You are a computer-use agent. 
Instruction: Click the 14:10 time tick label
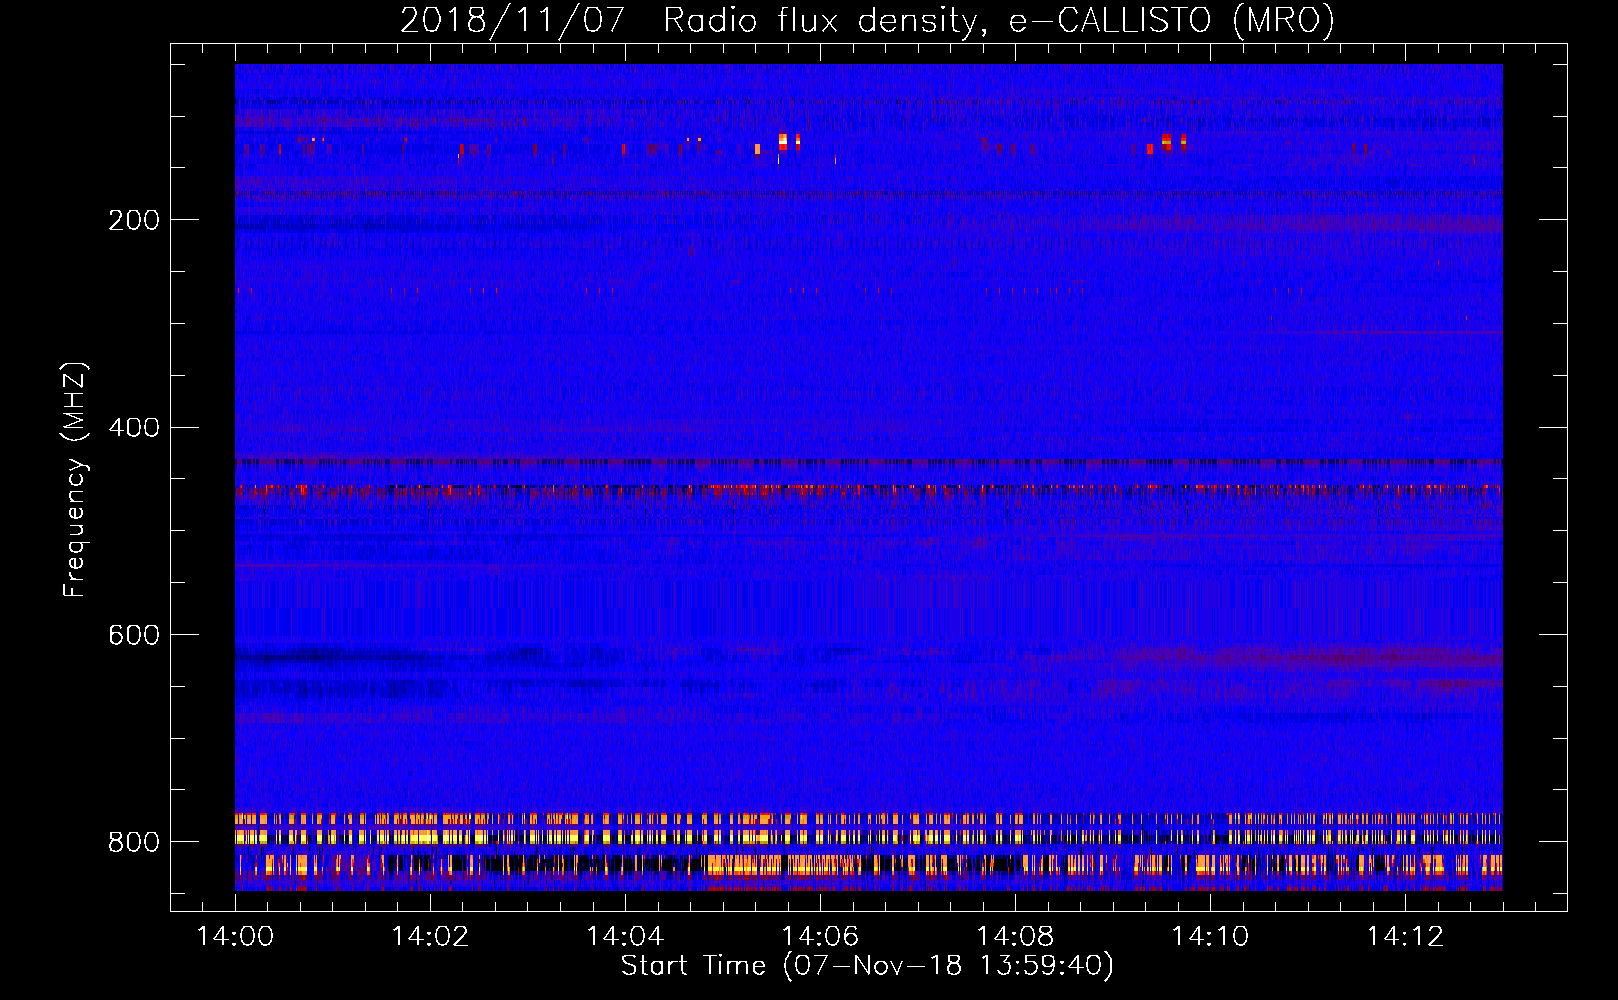pyautogui.click(x=1210, y=937)
